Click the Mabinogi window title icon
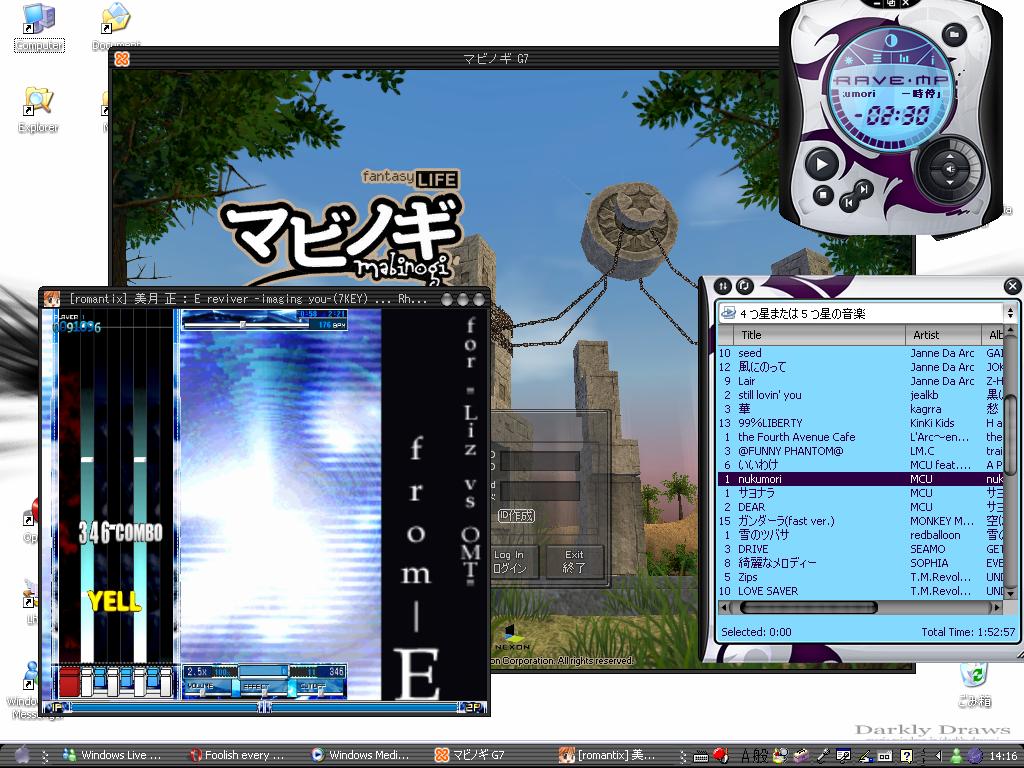Viewport: 1024px width, 768px height. point(122,59)
